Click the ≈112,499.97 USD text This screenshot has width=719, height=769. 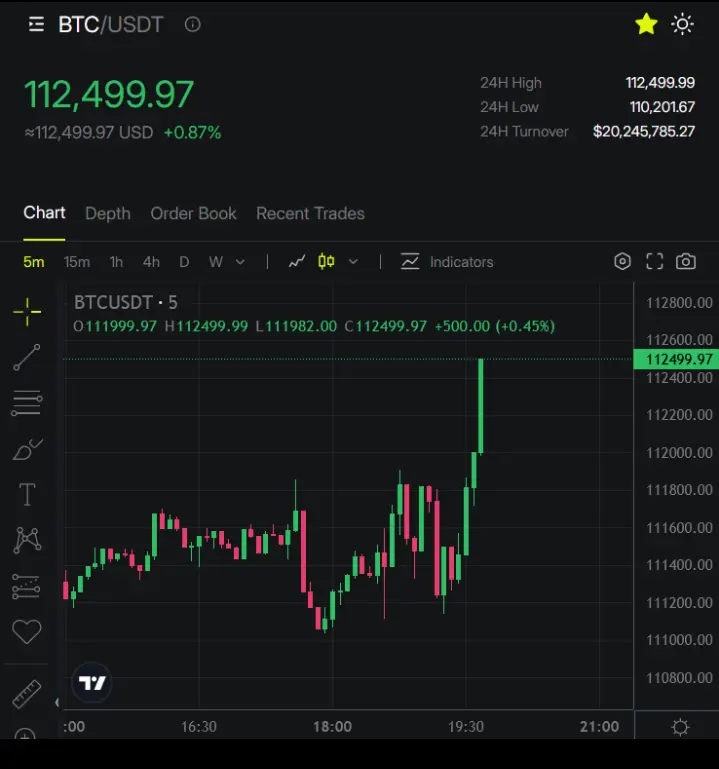pyautogui.click(x=89, y=132)
